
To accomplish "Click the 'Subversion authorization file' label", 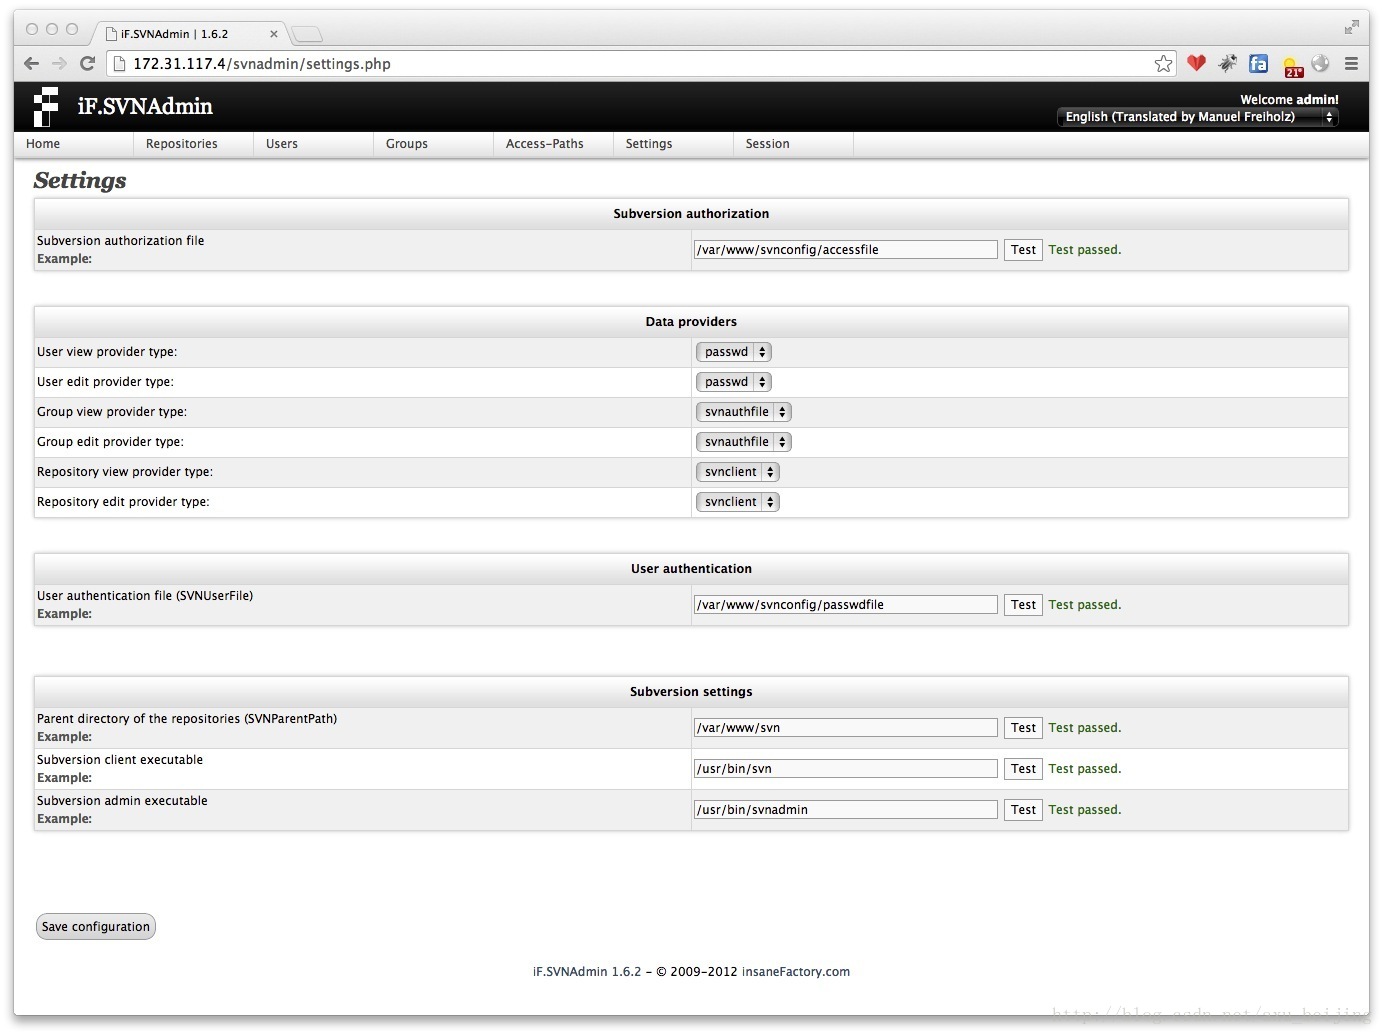I will pyautogui.click(x=120, y=241).
